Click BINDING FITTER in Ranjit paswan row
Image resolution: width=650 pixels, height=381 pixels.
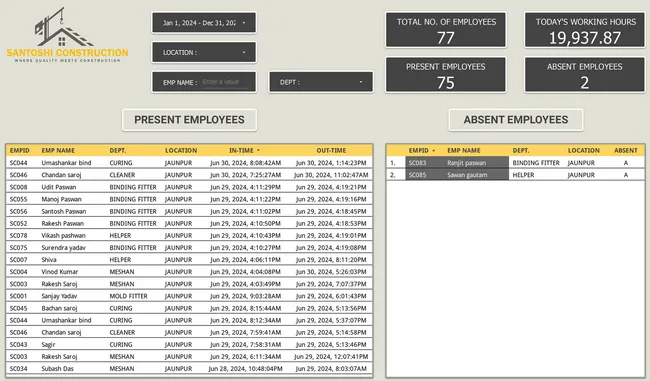pos(536,163)
